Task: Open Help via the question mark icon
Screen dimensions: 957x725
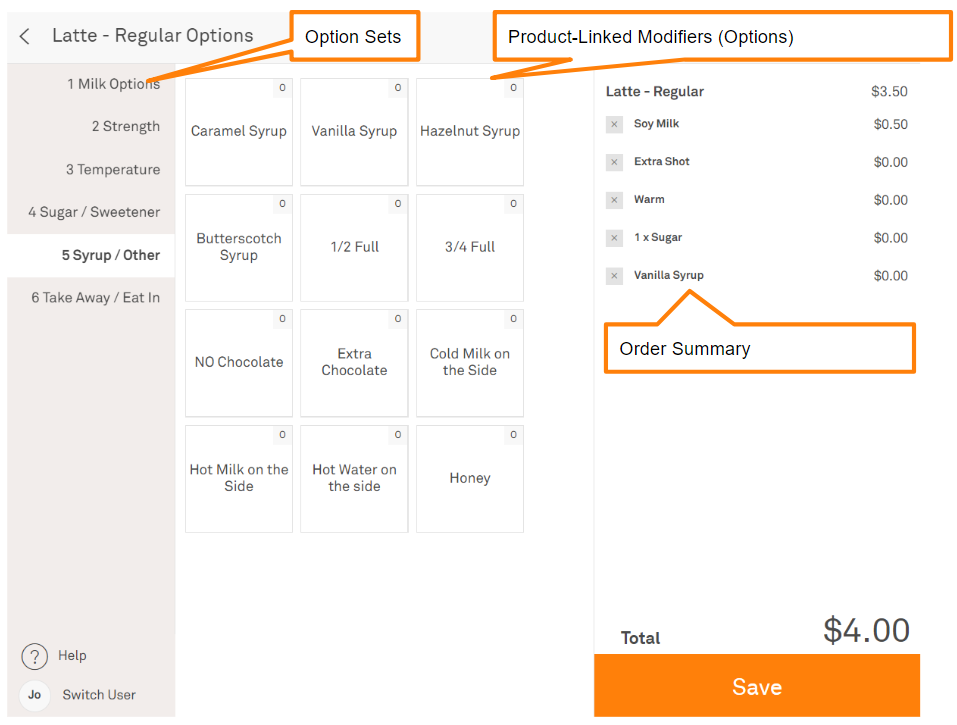Action: tap(34, 656)
